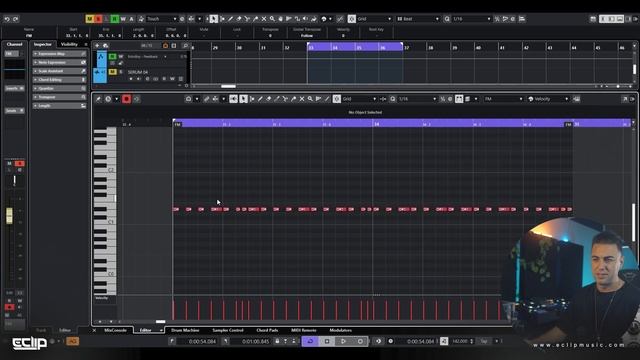Select the Draw pencil tool in Key Editor
This screenshot has width=640, height=360.
260,99
